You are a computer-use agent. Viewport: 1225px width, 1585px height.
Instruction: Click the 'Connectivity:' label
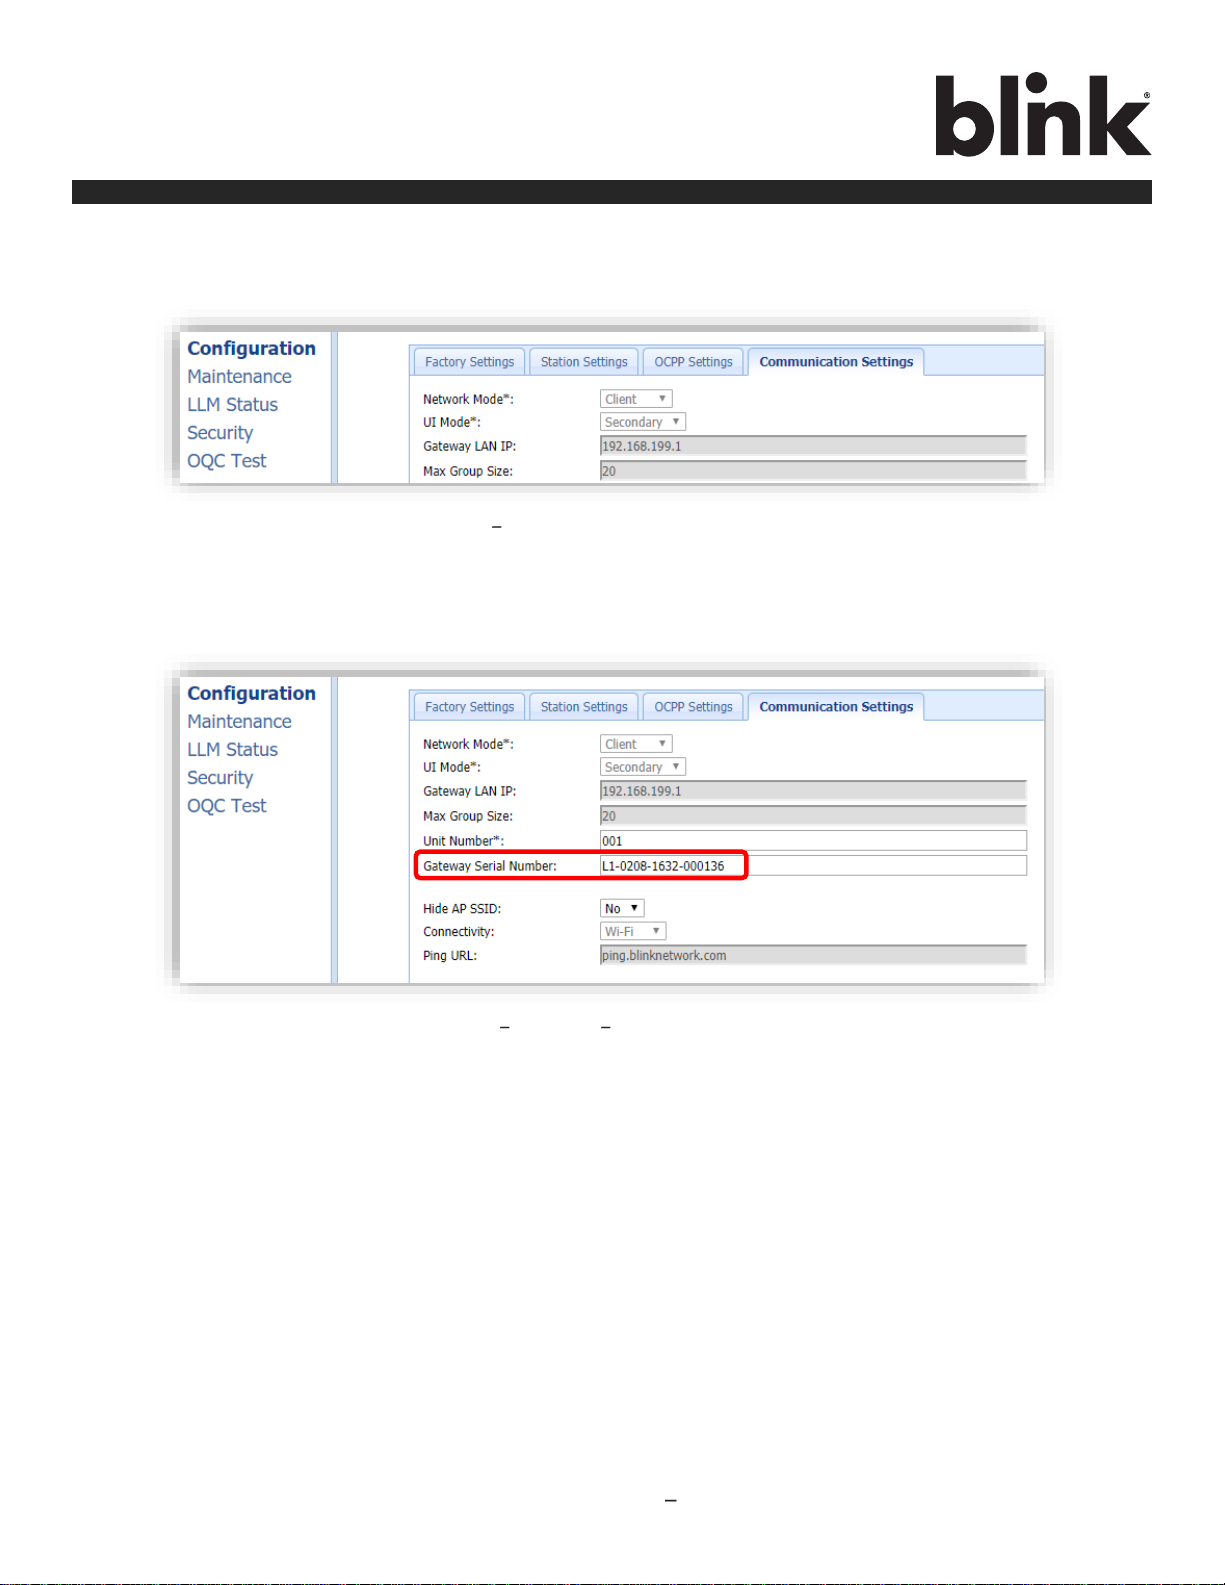[x=458, y=932]
